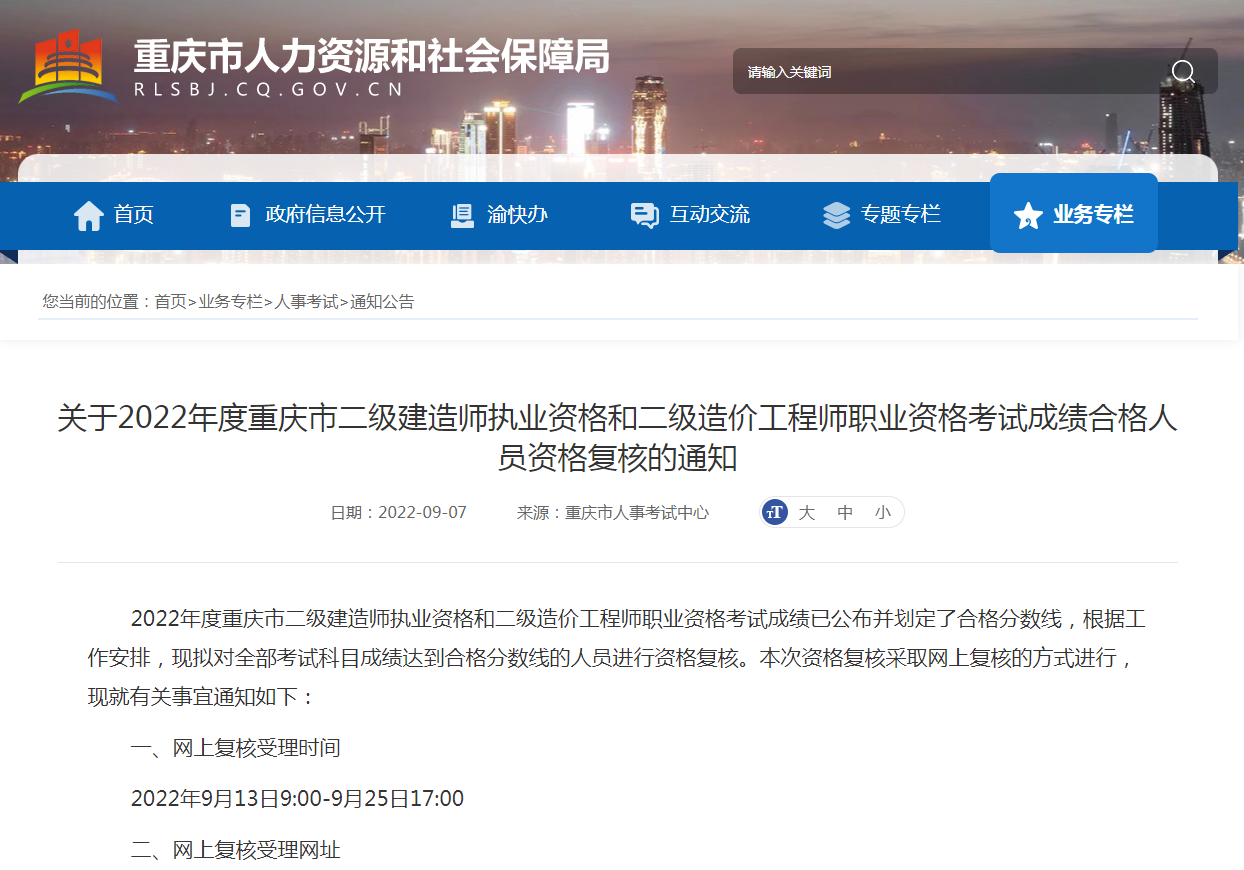The height and width of the screenshot is (870, 1244).
Task: Click the search magnifier icon
Action: click(x=1183, y=71)
